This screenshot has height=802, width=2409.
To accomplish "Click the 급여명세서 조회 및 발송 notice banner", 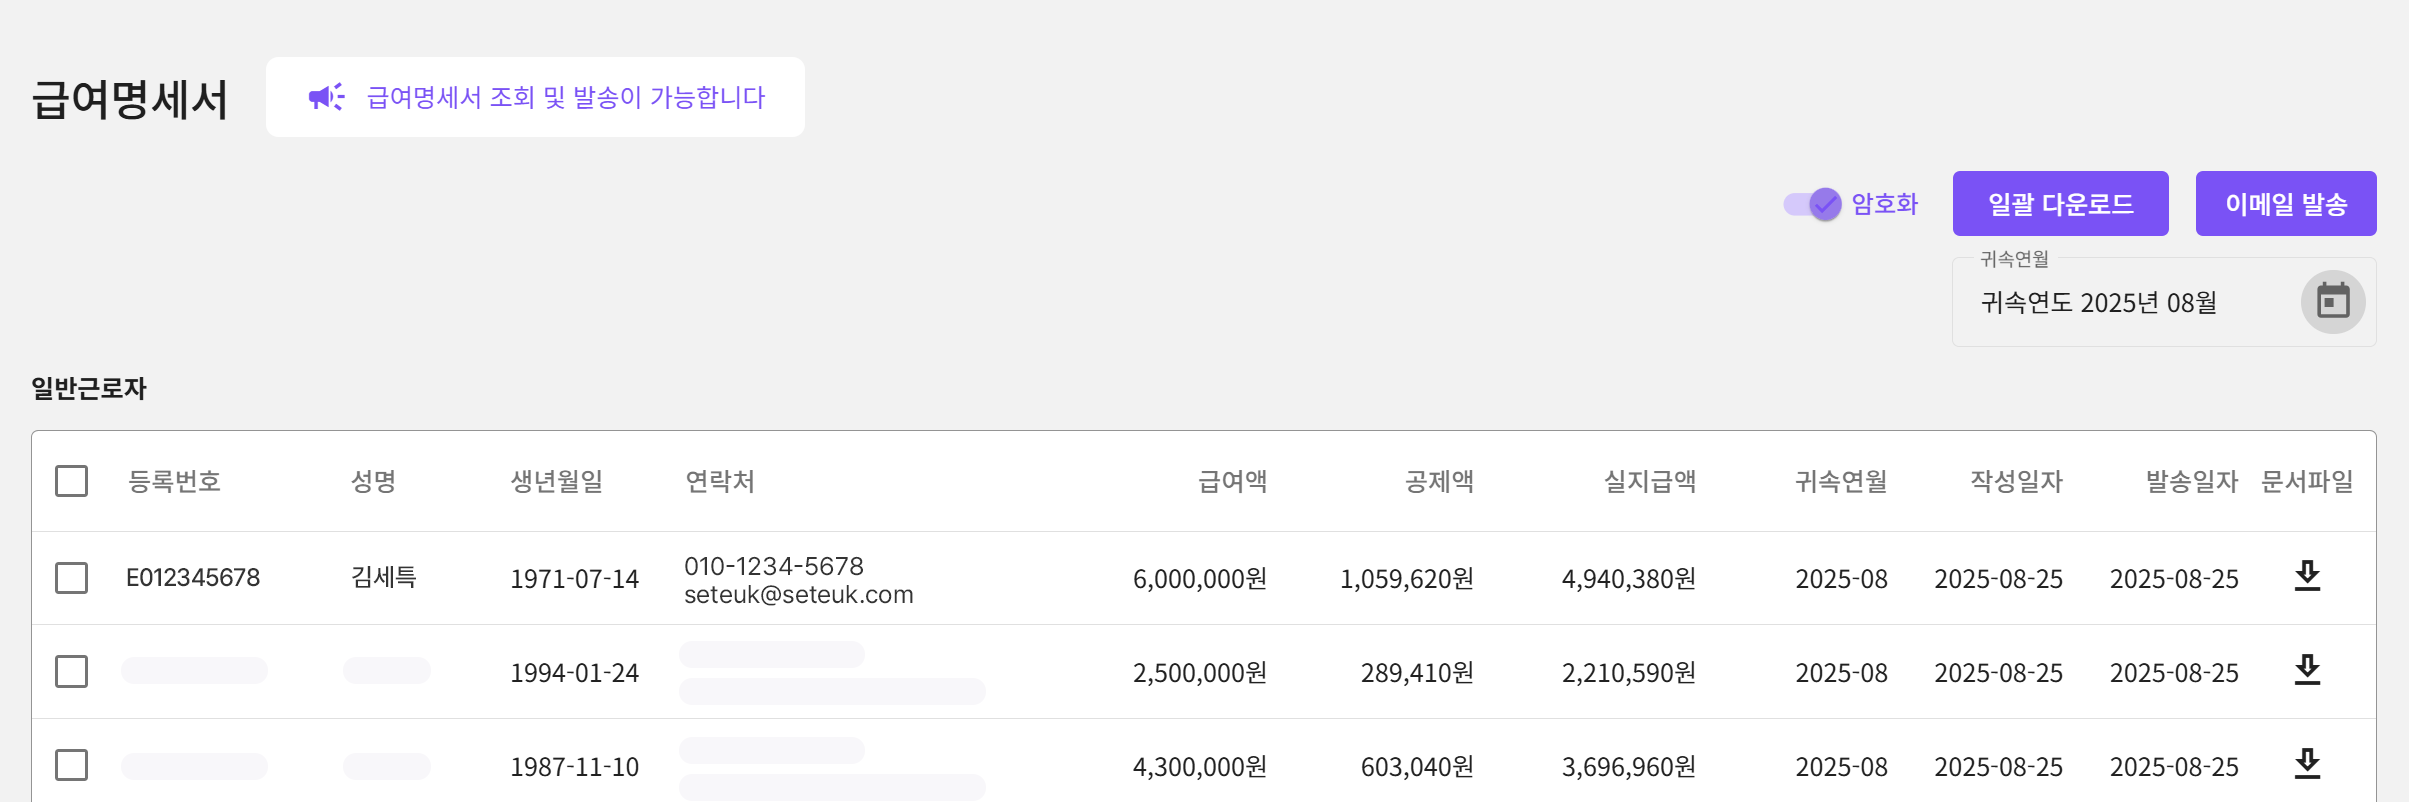I will pyautogui.click(x=566, y=97).
